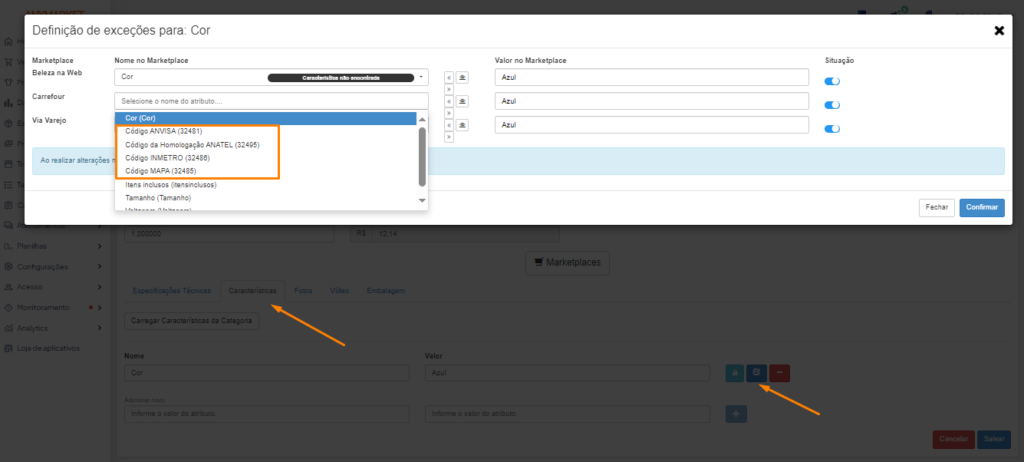This screenshot has width=1024, height=462.
Task: Expand the Analytics sidebar menu arrow
Action: [99, 328]
